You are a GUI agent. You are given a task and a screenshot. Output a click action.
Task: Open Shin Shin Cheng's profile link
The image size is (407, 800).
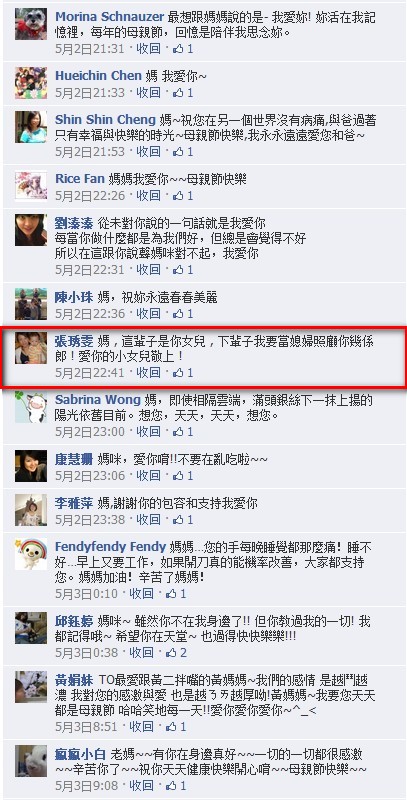click(x=105, y=120)
